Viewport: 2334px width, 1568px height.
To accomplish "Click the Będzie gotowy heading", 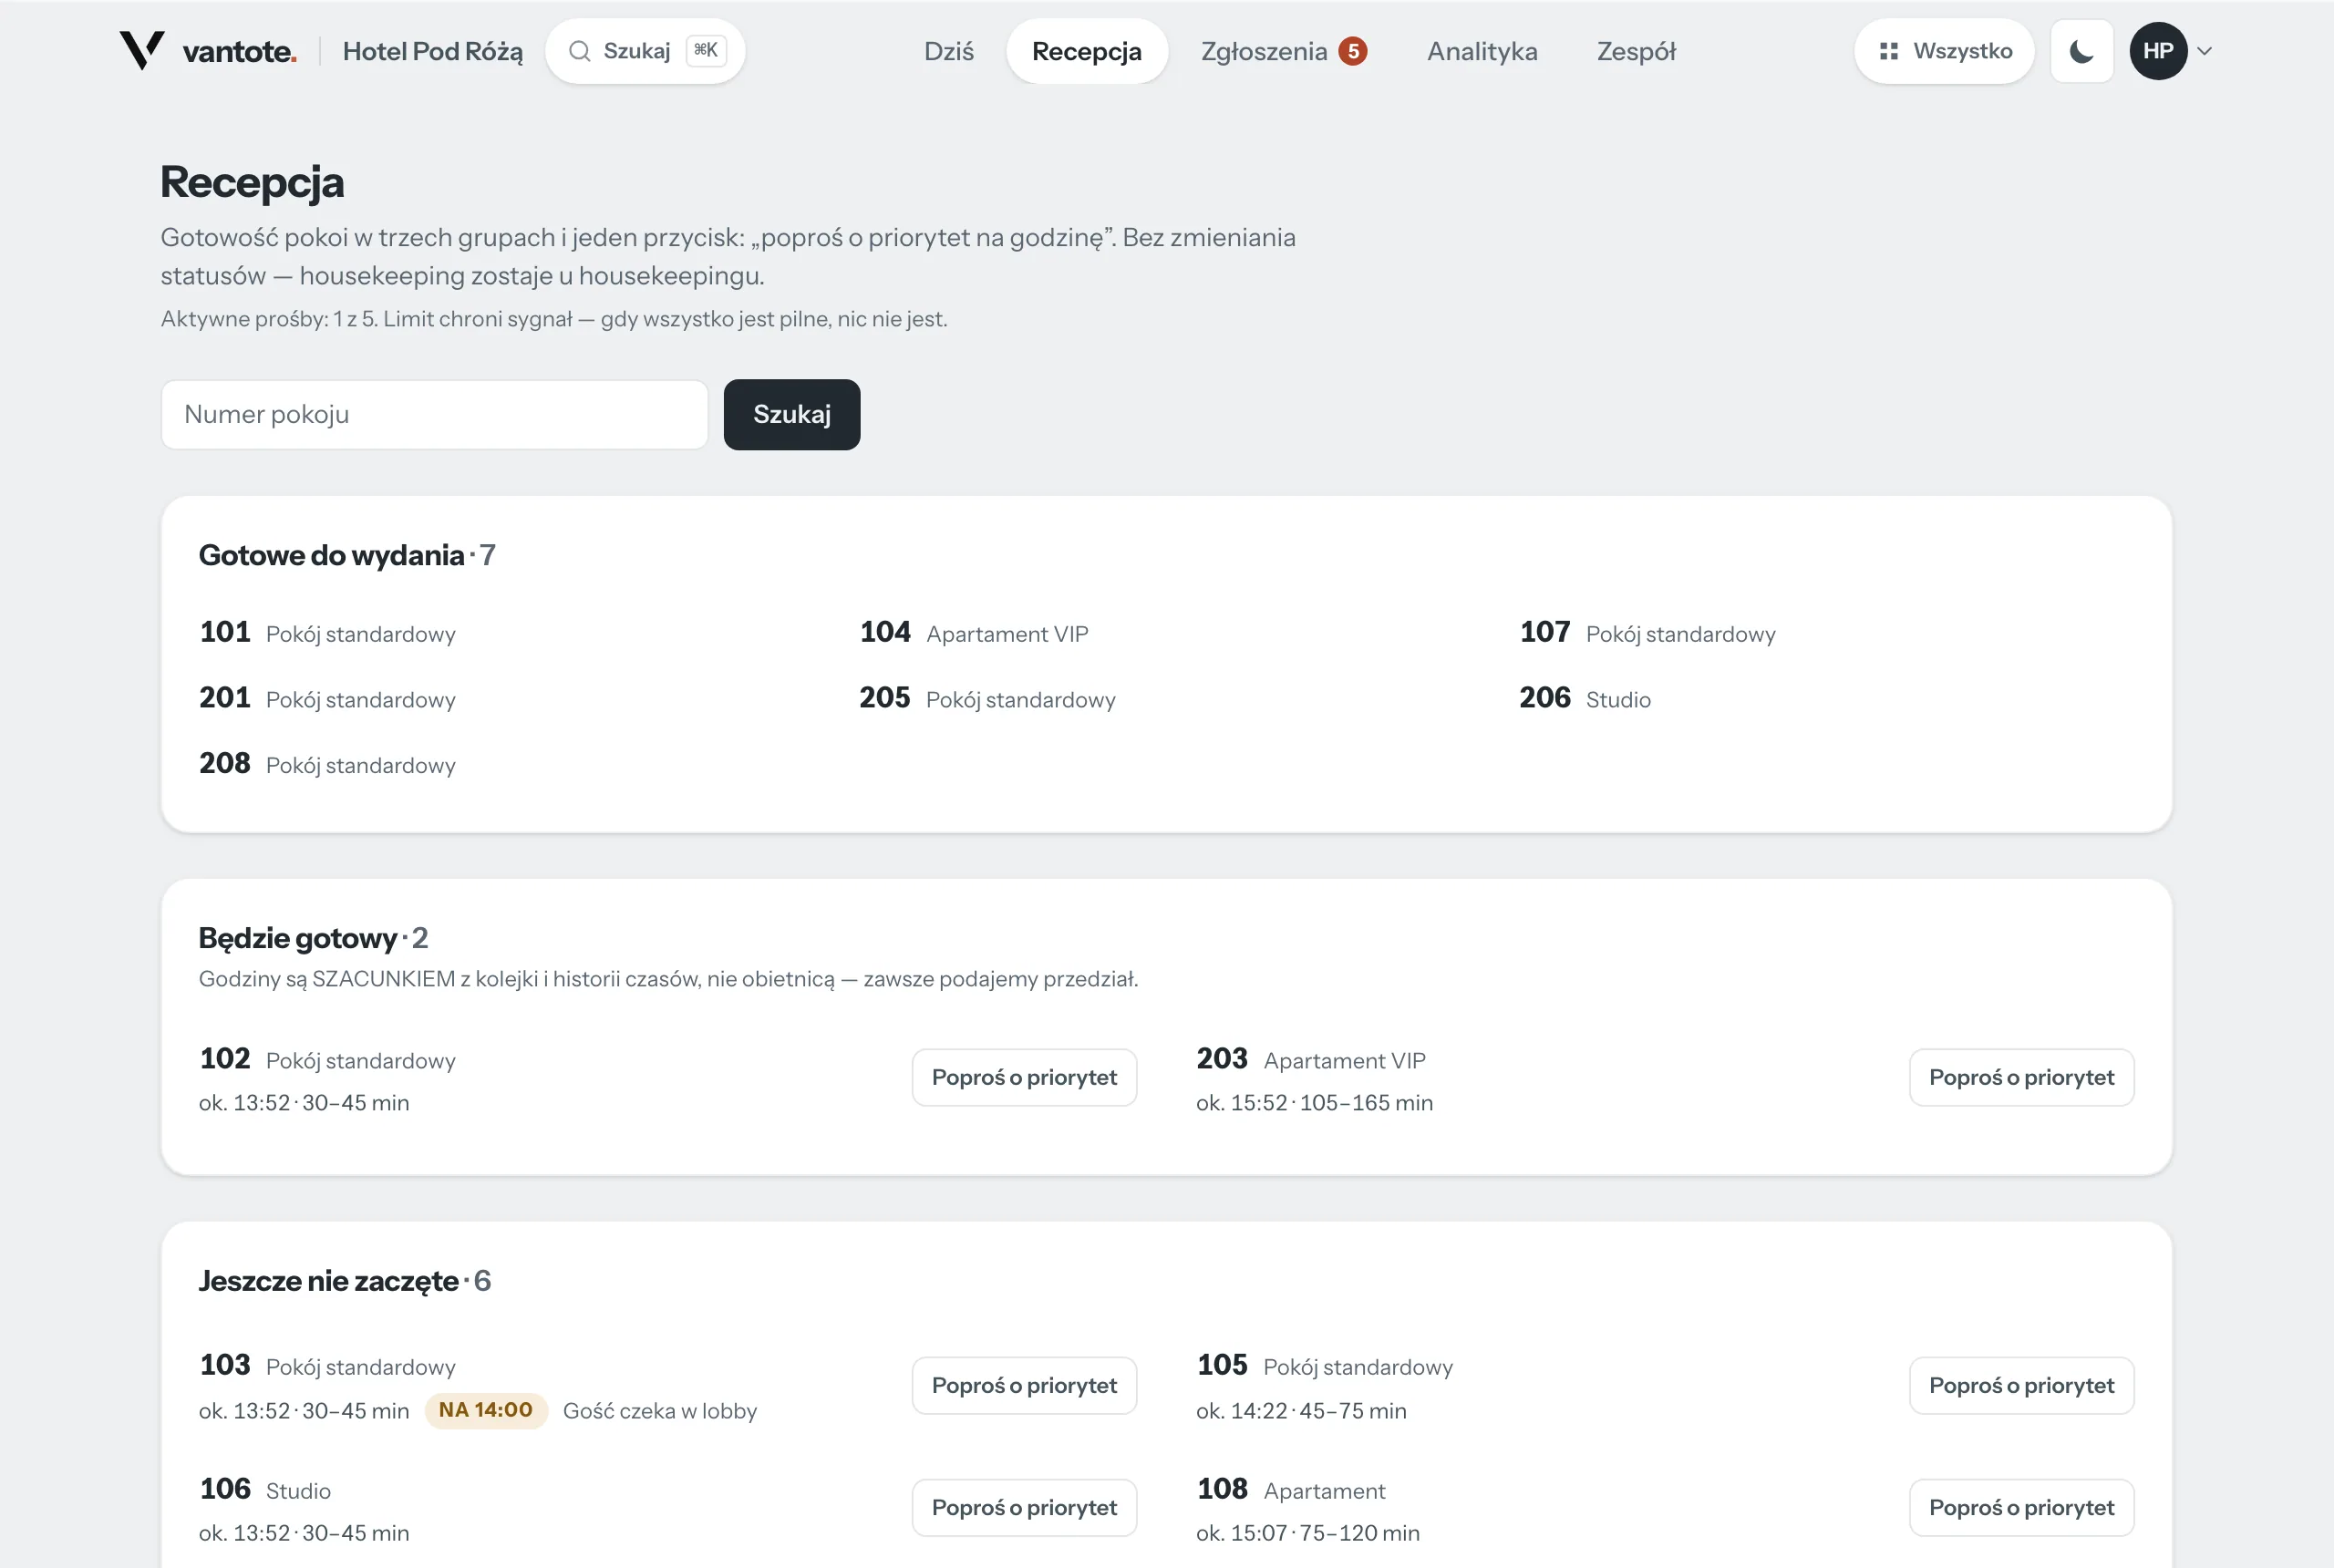I will click(313, 938).
